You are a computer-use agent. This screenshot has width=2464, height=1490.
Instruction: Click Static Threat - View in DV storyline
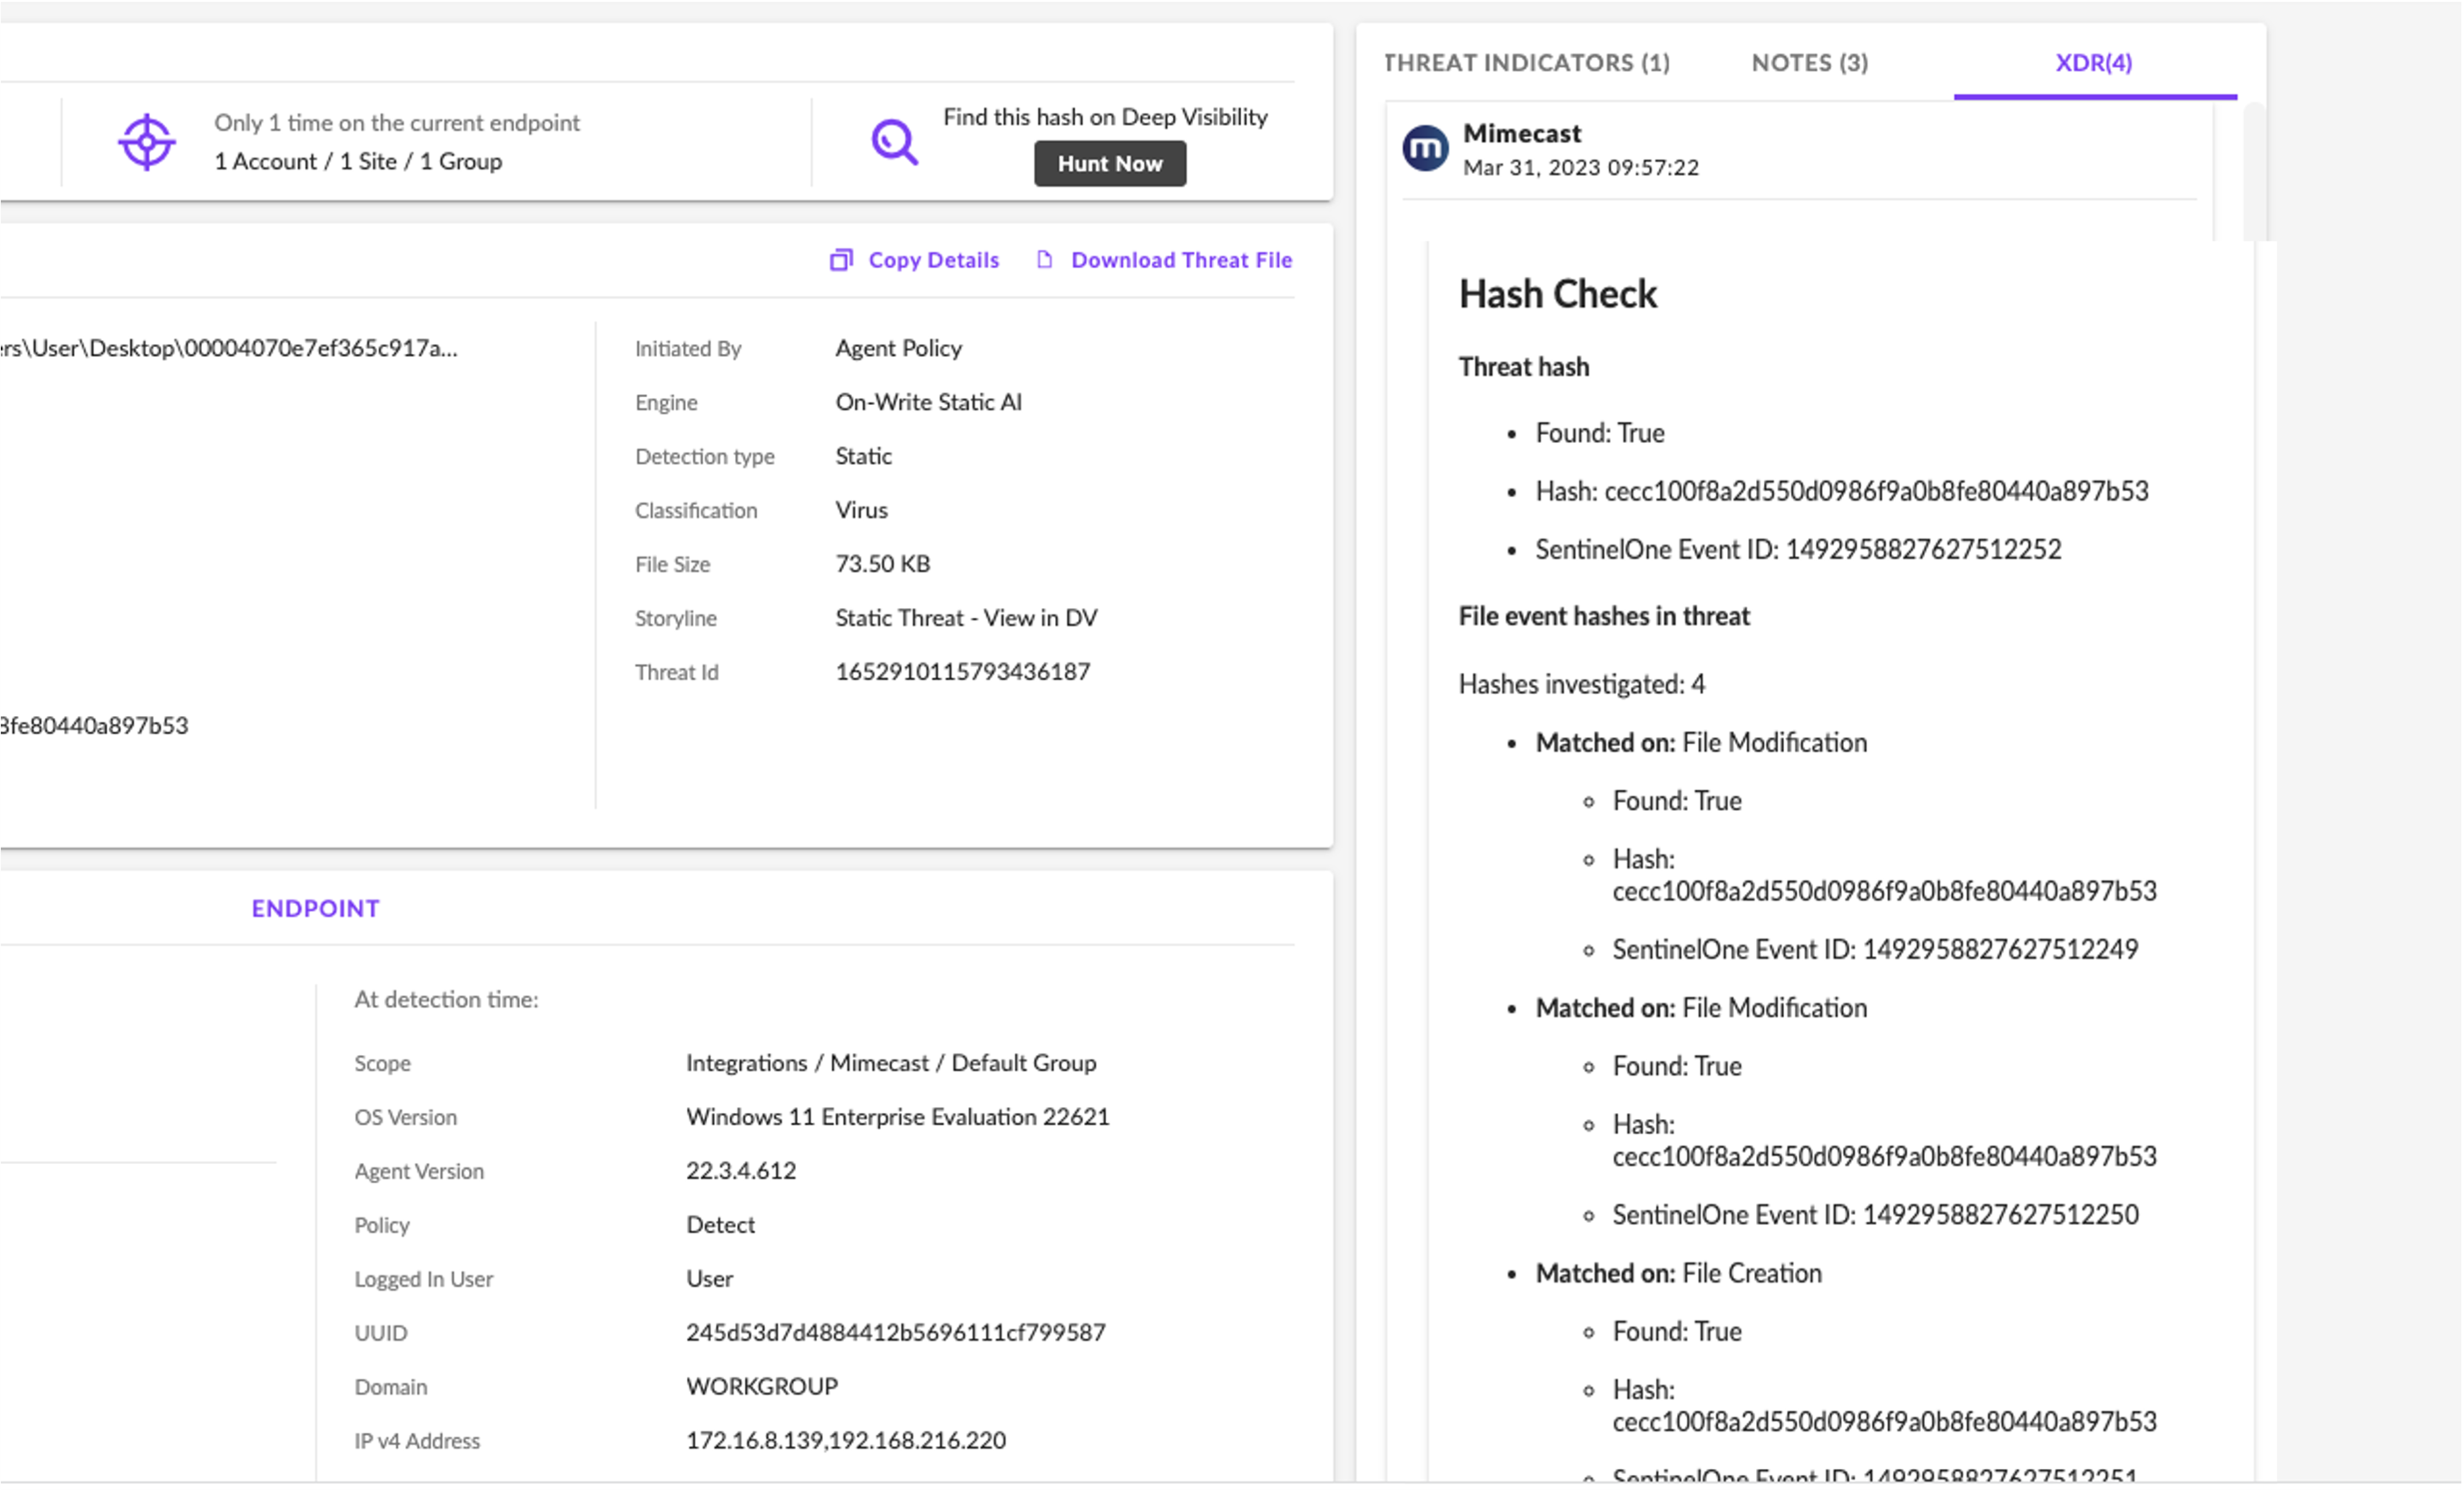(x=966, y=618)
